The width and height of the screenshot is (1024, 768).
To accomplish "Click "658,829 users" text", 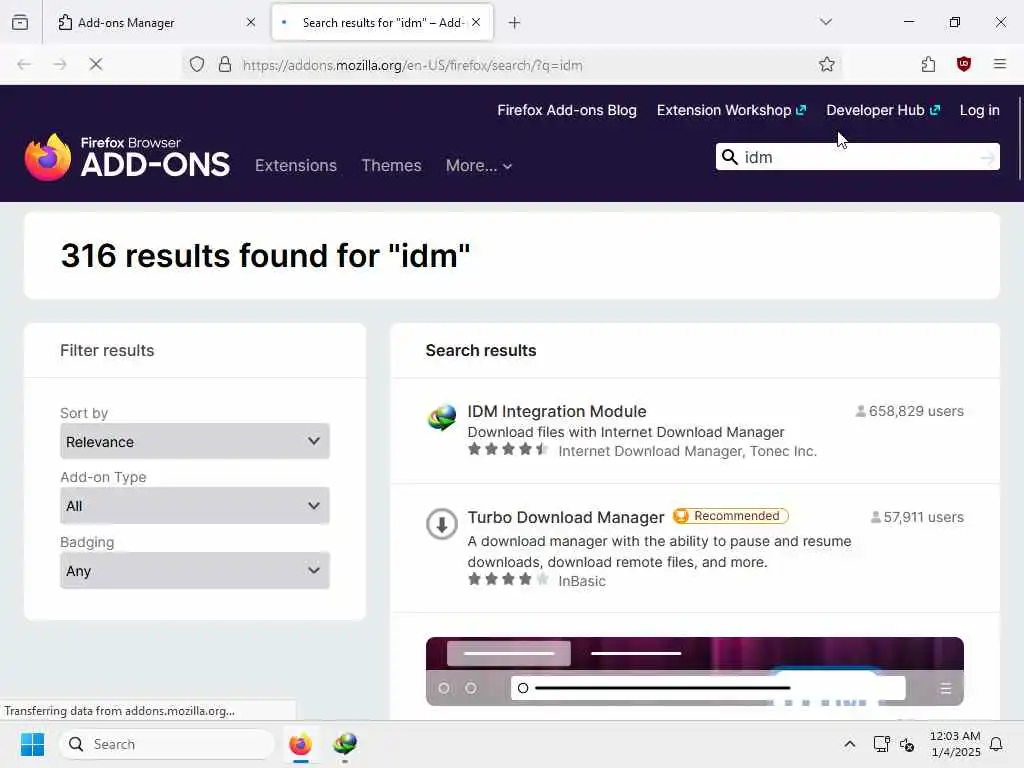I will click(916, 411).
